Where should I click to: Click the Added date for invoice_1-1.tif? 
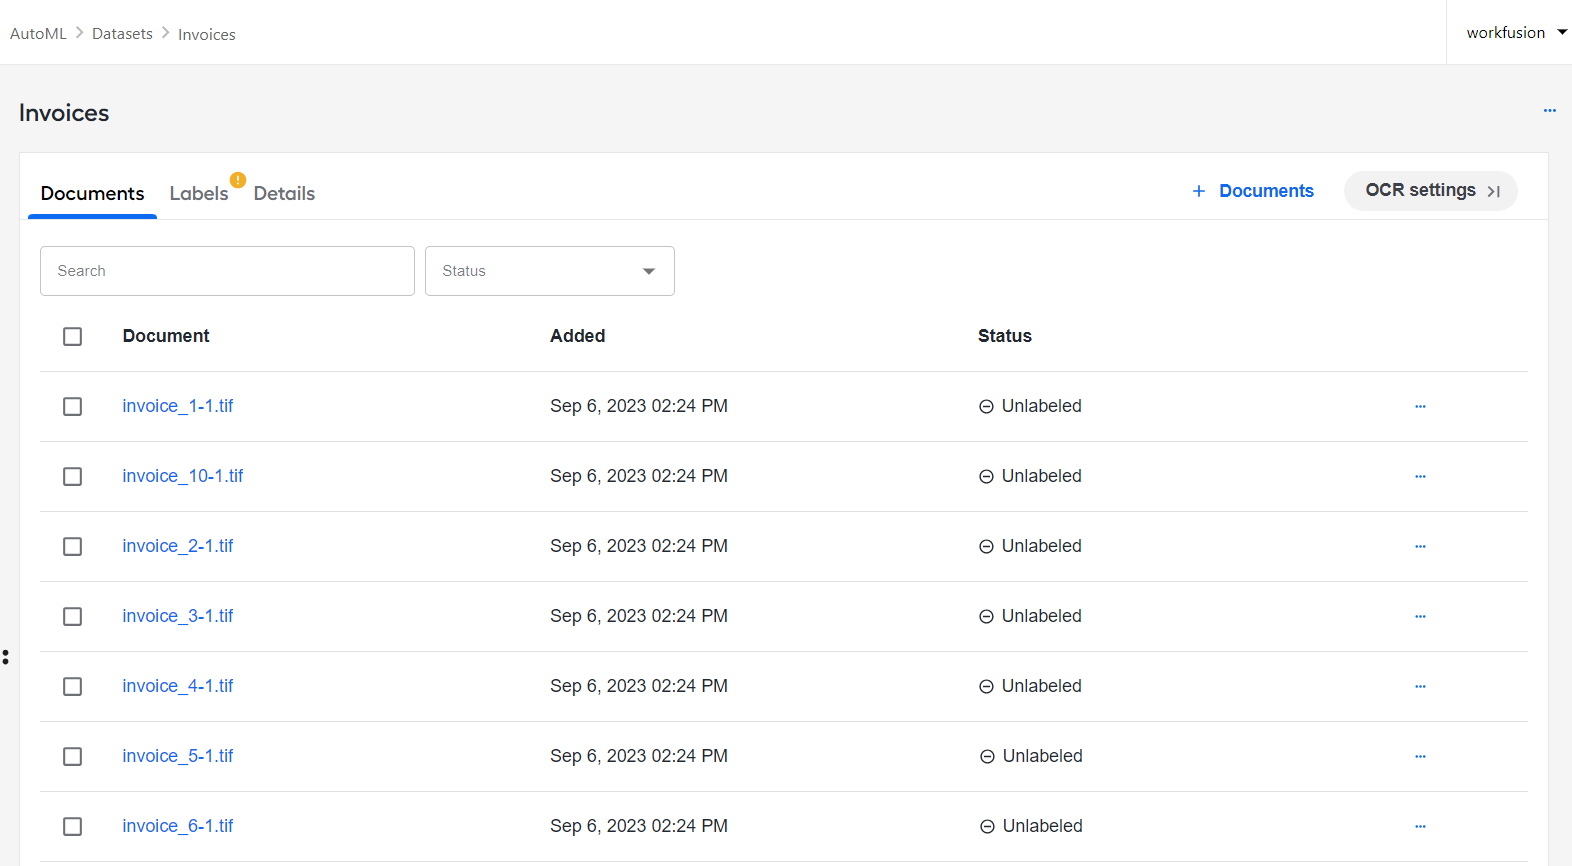click(639, 406)
